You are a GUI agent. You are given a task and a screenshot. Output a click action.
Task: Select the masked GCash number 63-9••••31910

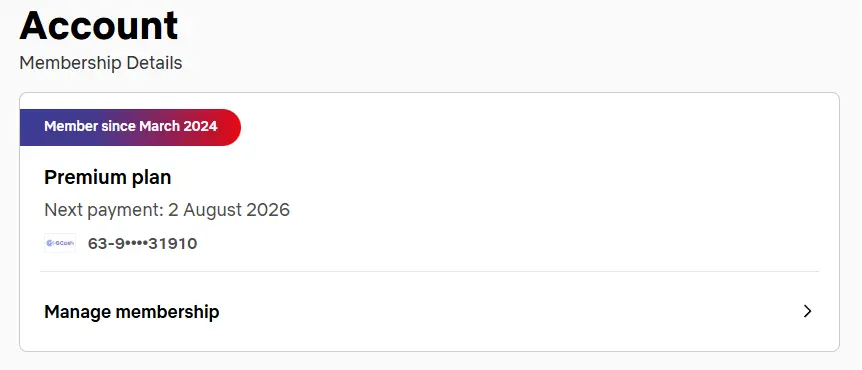point(142,244)
